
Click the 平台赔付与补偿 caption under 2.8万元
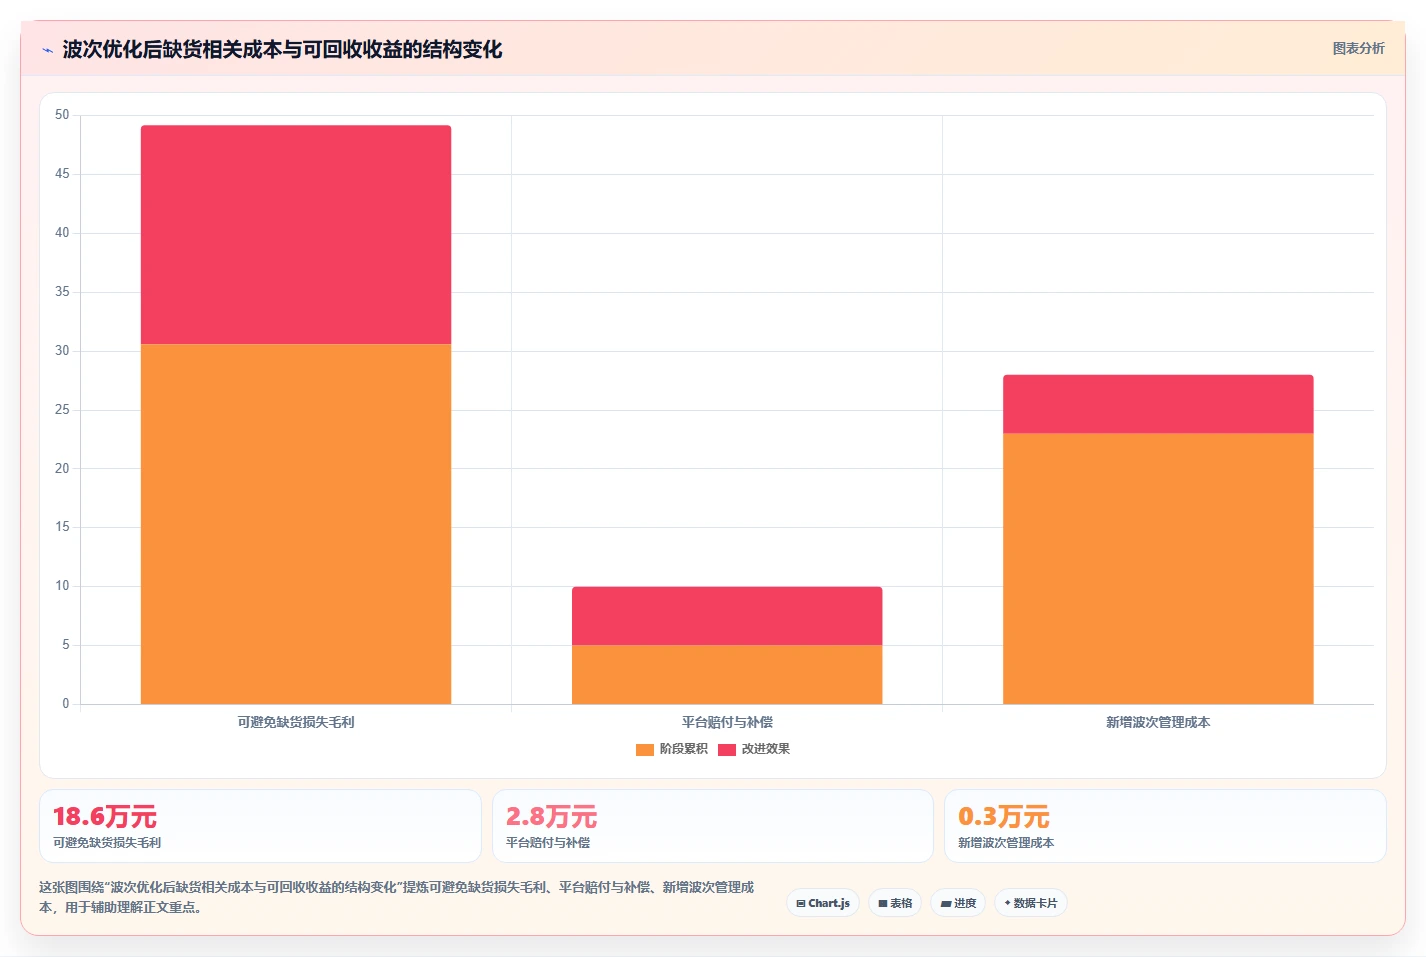click(548, 843)
